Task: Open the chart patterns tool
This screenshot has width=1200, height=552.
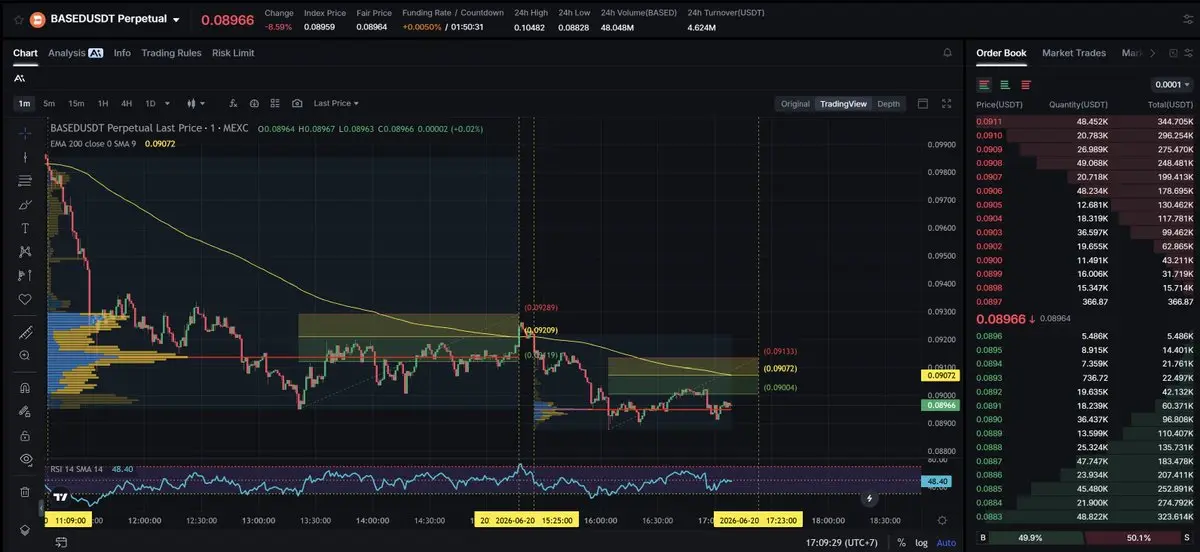Action: [25, 251]
